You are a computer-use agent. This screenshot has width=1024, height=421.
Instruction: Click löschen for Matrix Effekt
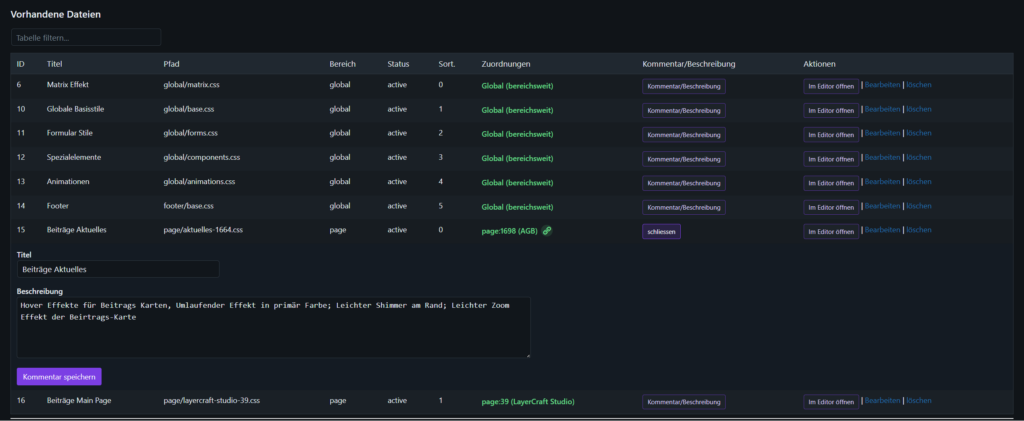(919, 85)
